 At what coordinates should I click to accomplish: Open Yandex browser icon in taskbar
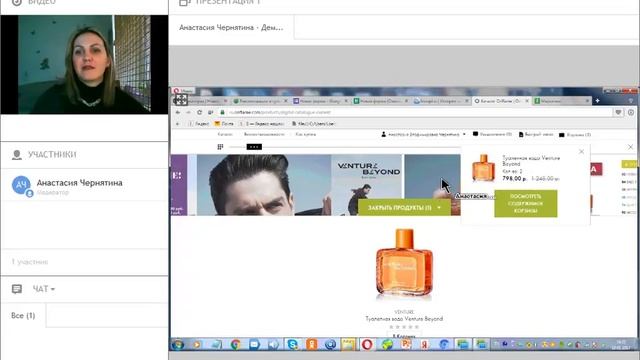click(425, 345)
